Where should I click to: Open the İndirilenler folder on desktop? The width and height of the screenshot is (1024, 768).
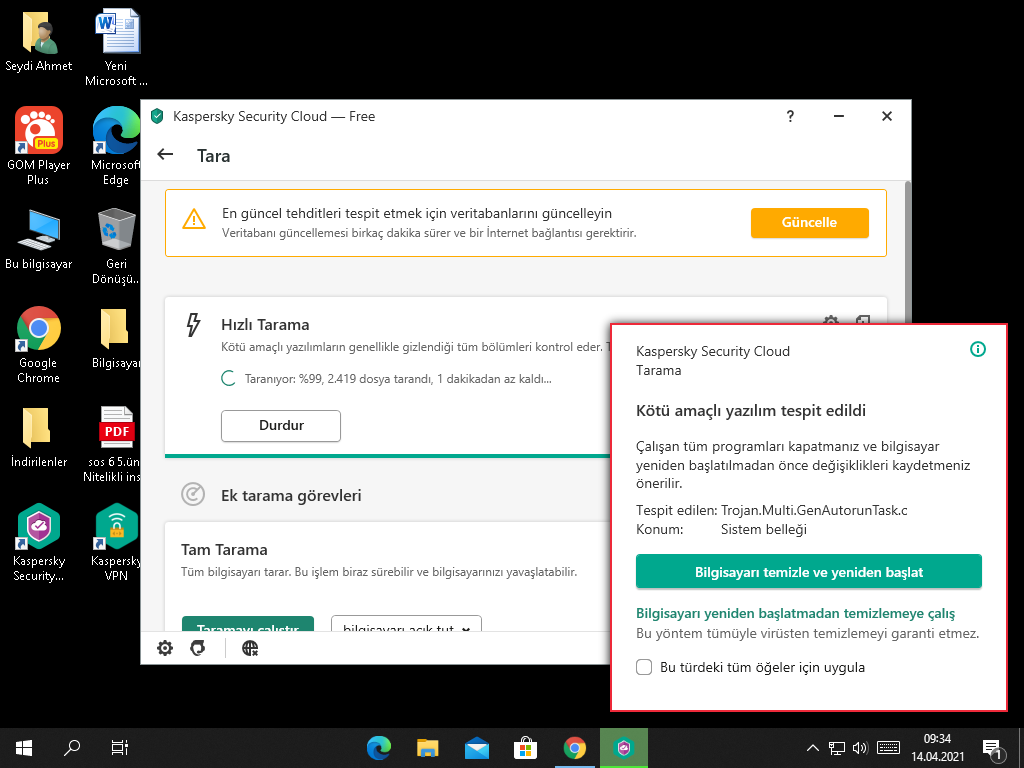(38, 438)
